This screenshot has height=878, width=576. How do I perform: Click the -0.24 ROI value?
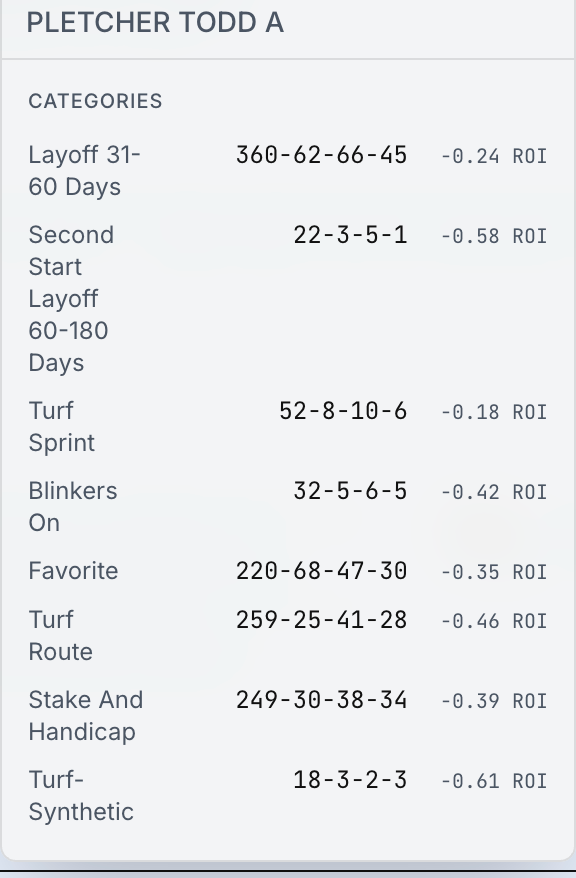pyautogui.click(x=494, y=156)
